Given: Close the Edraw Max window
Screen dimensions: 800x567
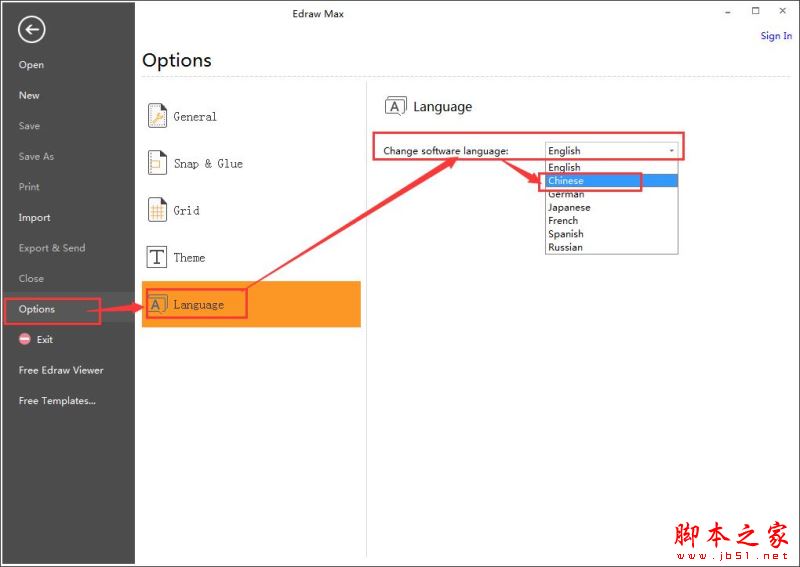Looking at the screenshot, I should pos(783,11).
